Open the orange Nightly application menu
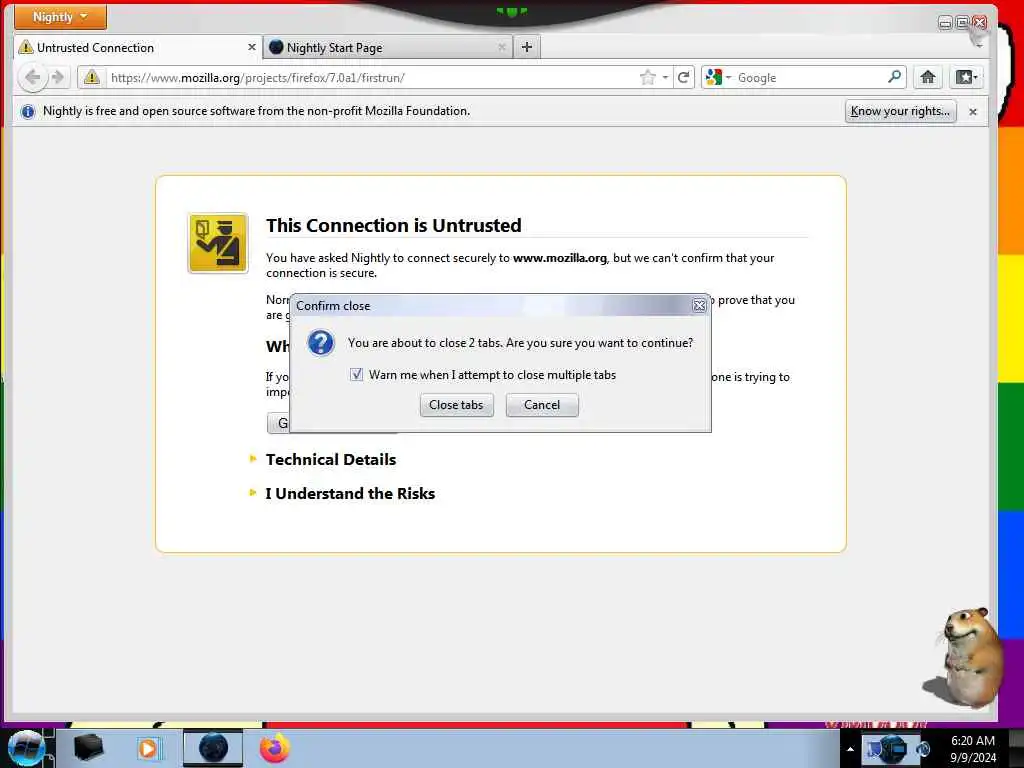The image size is (1024, 768). point(59,17)
